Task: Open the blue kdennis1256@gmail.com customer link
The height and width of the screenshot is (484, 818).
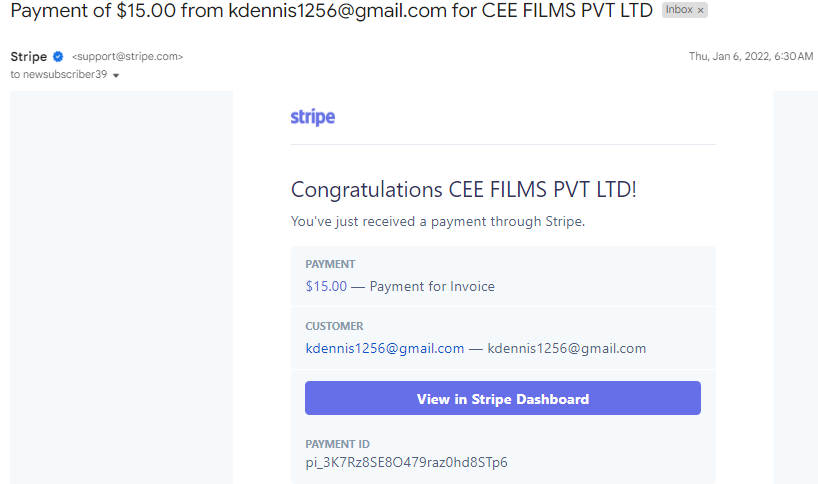Action: tap(384, 348)
